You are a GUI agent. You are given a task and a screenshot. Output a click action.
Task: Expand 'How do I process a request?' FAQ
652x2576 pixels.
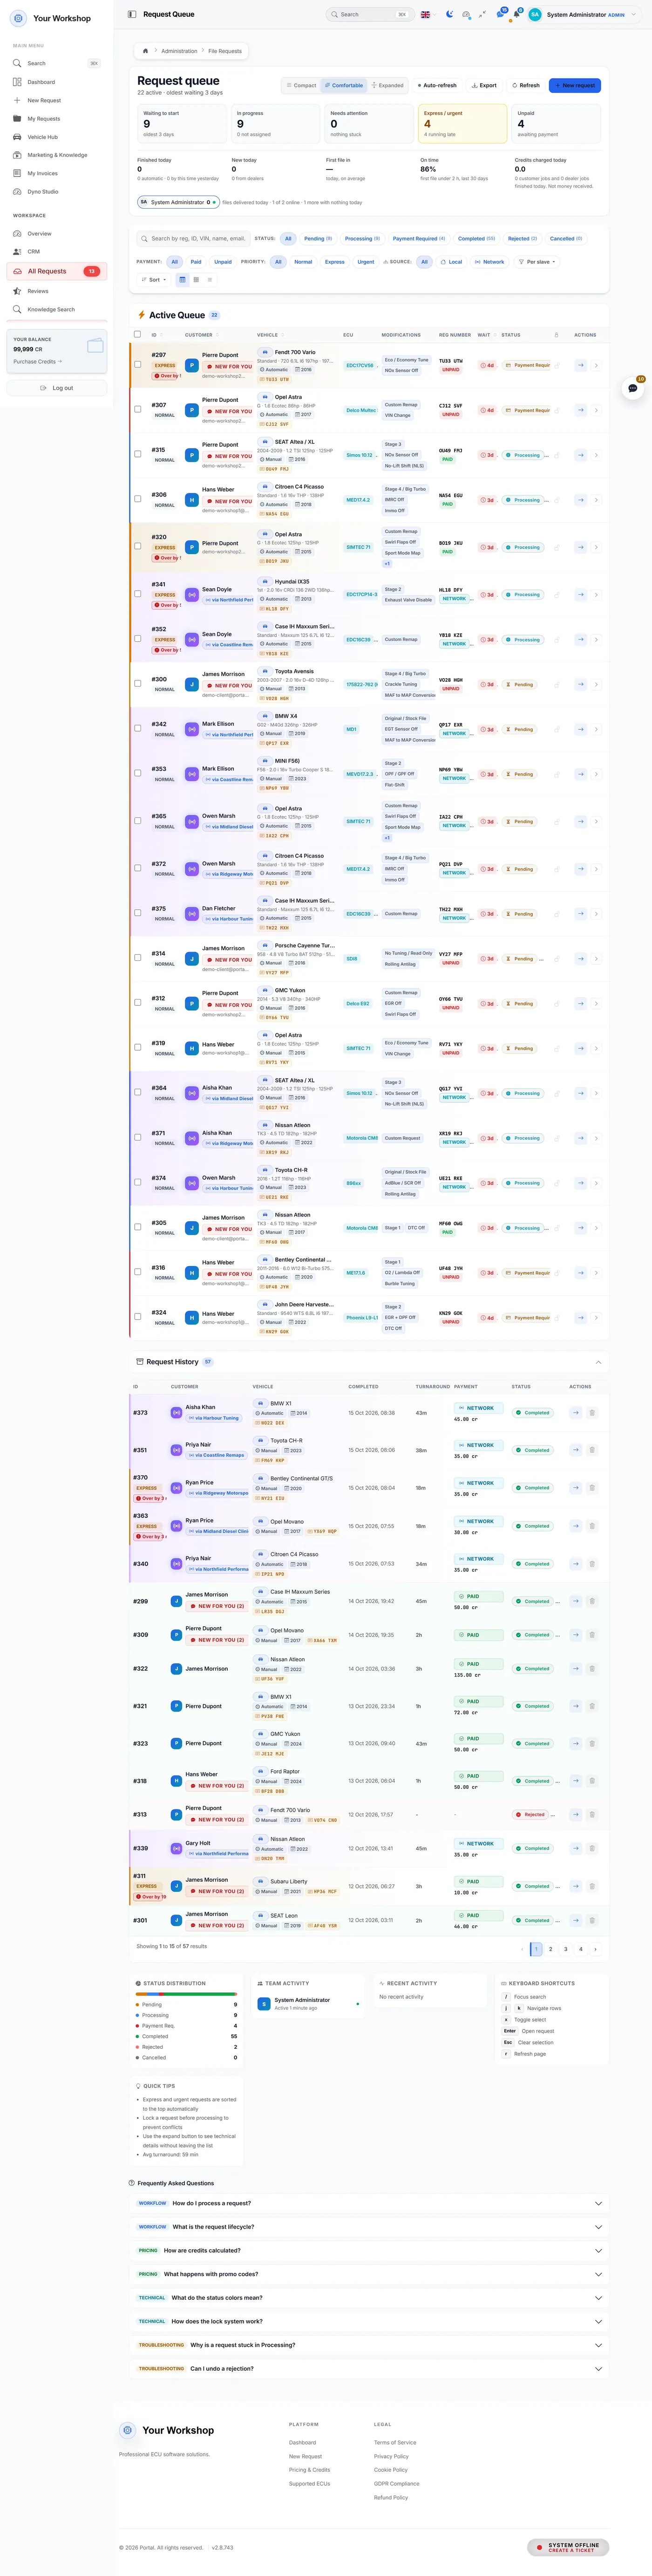pos(369,2203)
